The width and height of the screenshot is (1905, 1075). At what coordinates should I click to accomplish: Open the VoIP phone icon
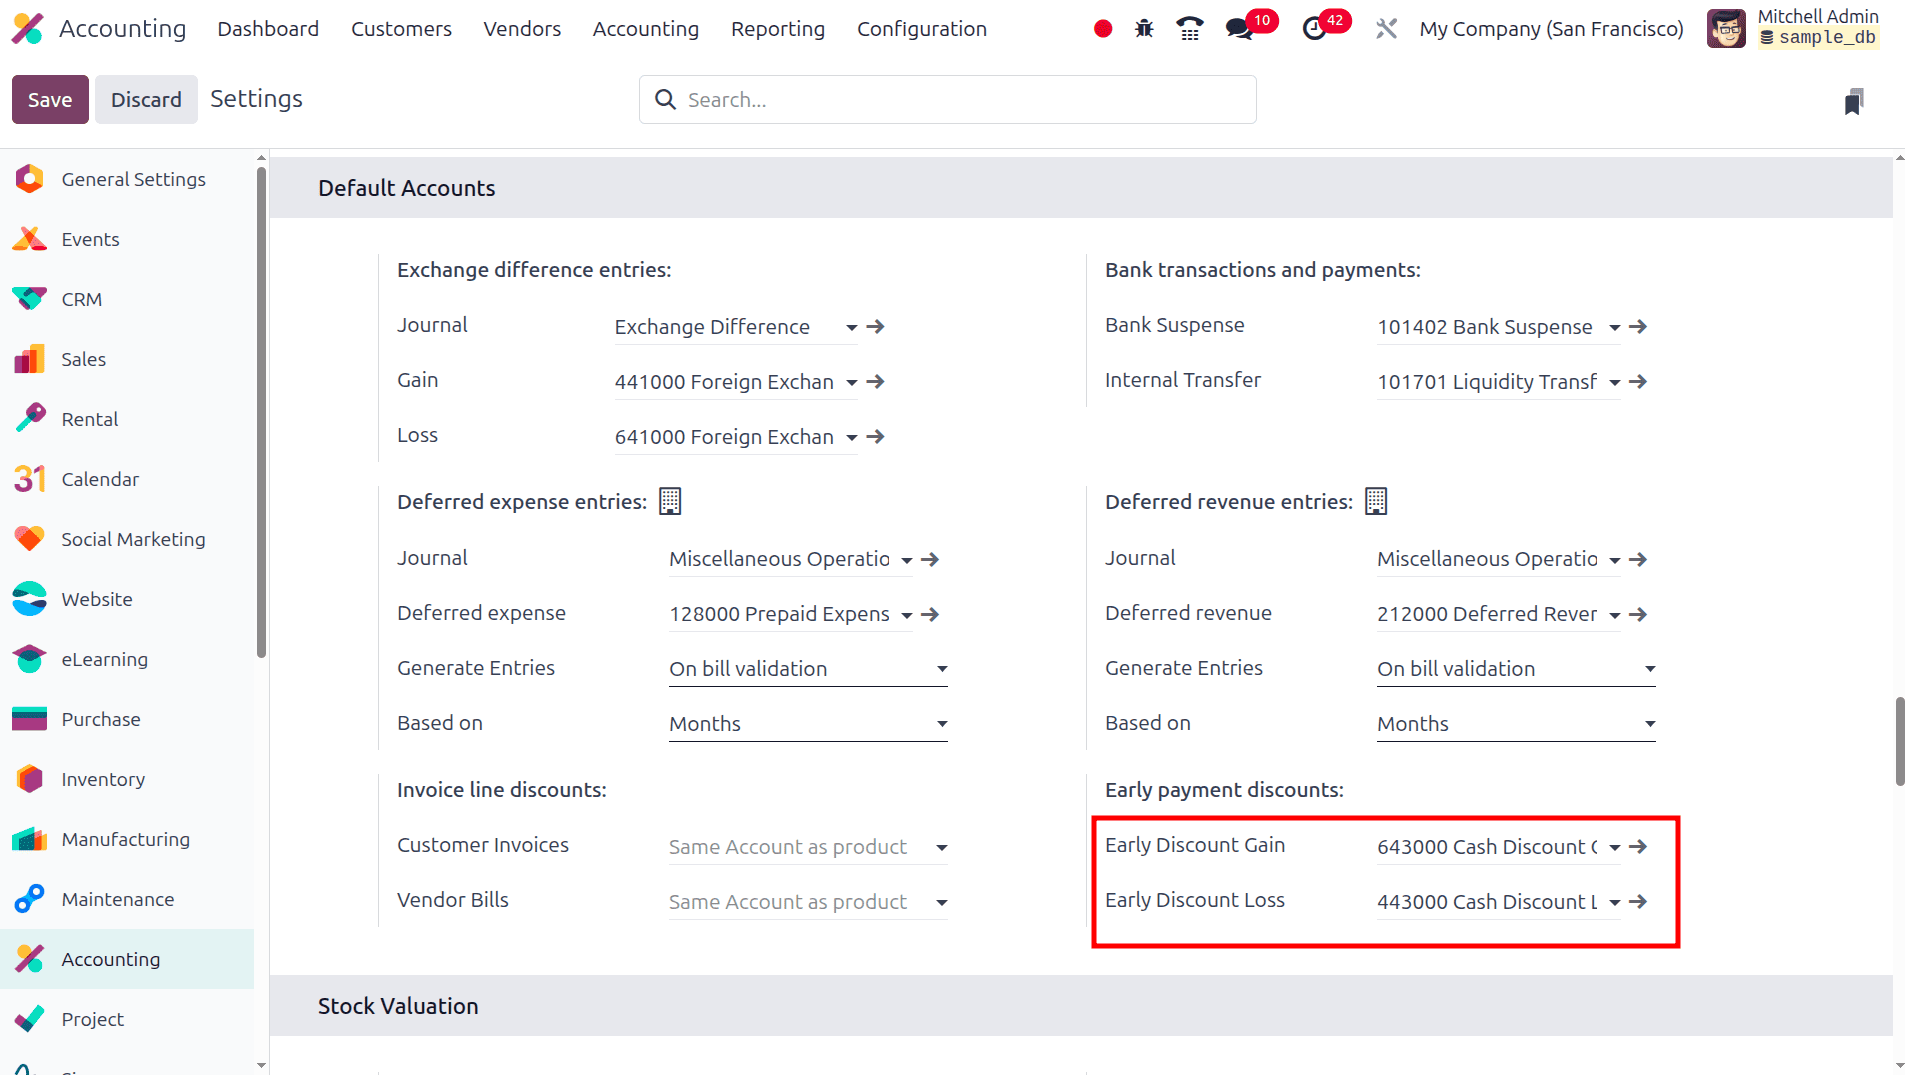tap(1190, 29)
